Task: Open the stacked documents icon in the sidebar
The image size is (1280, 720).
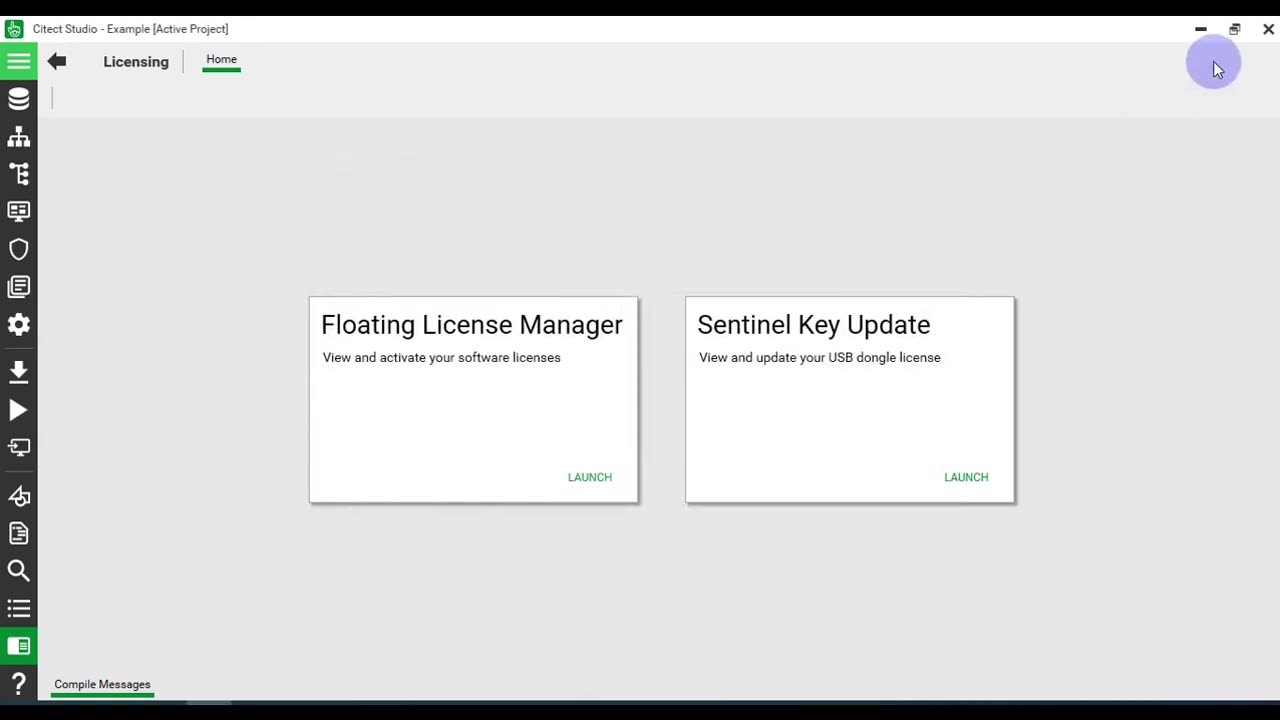Action: [18, 287]
